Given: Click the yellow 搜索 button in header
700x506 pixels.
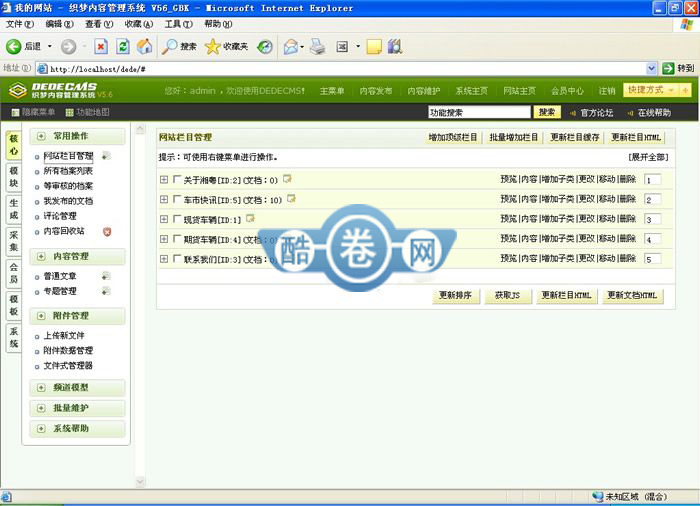Looking at the screenshot, I should click(547, 112).
